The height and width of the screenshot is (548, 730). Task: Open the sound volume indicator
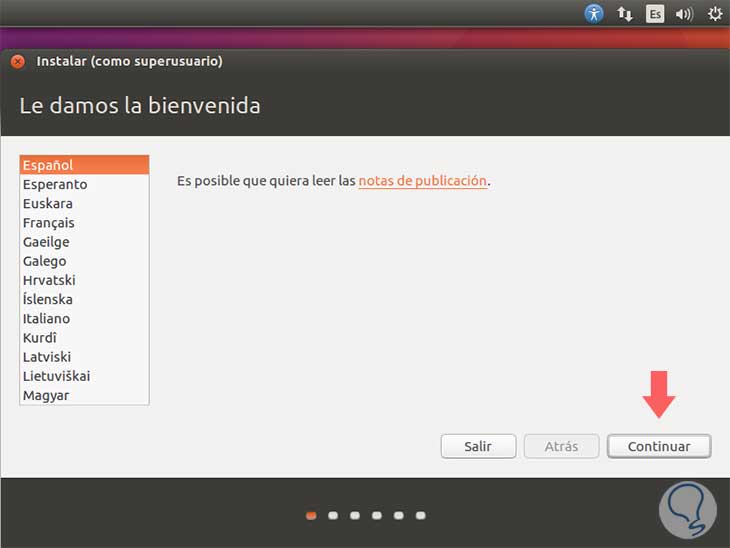coord(684,14)
